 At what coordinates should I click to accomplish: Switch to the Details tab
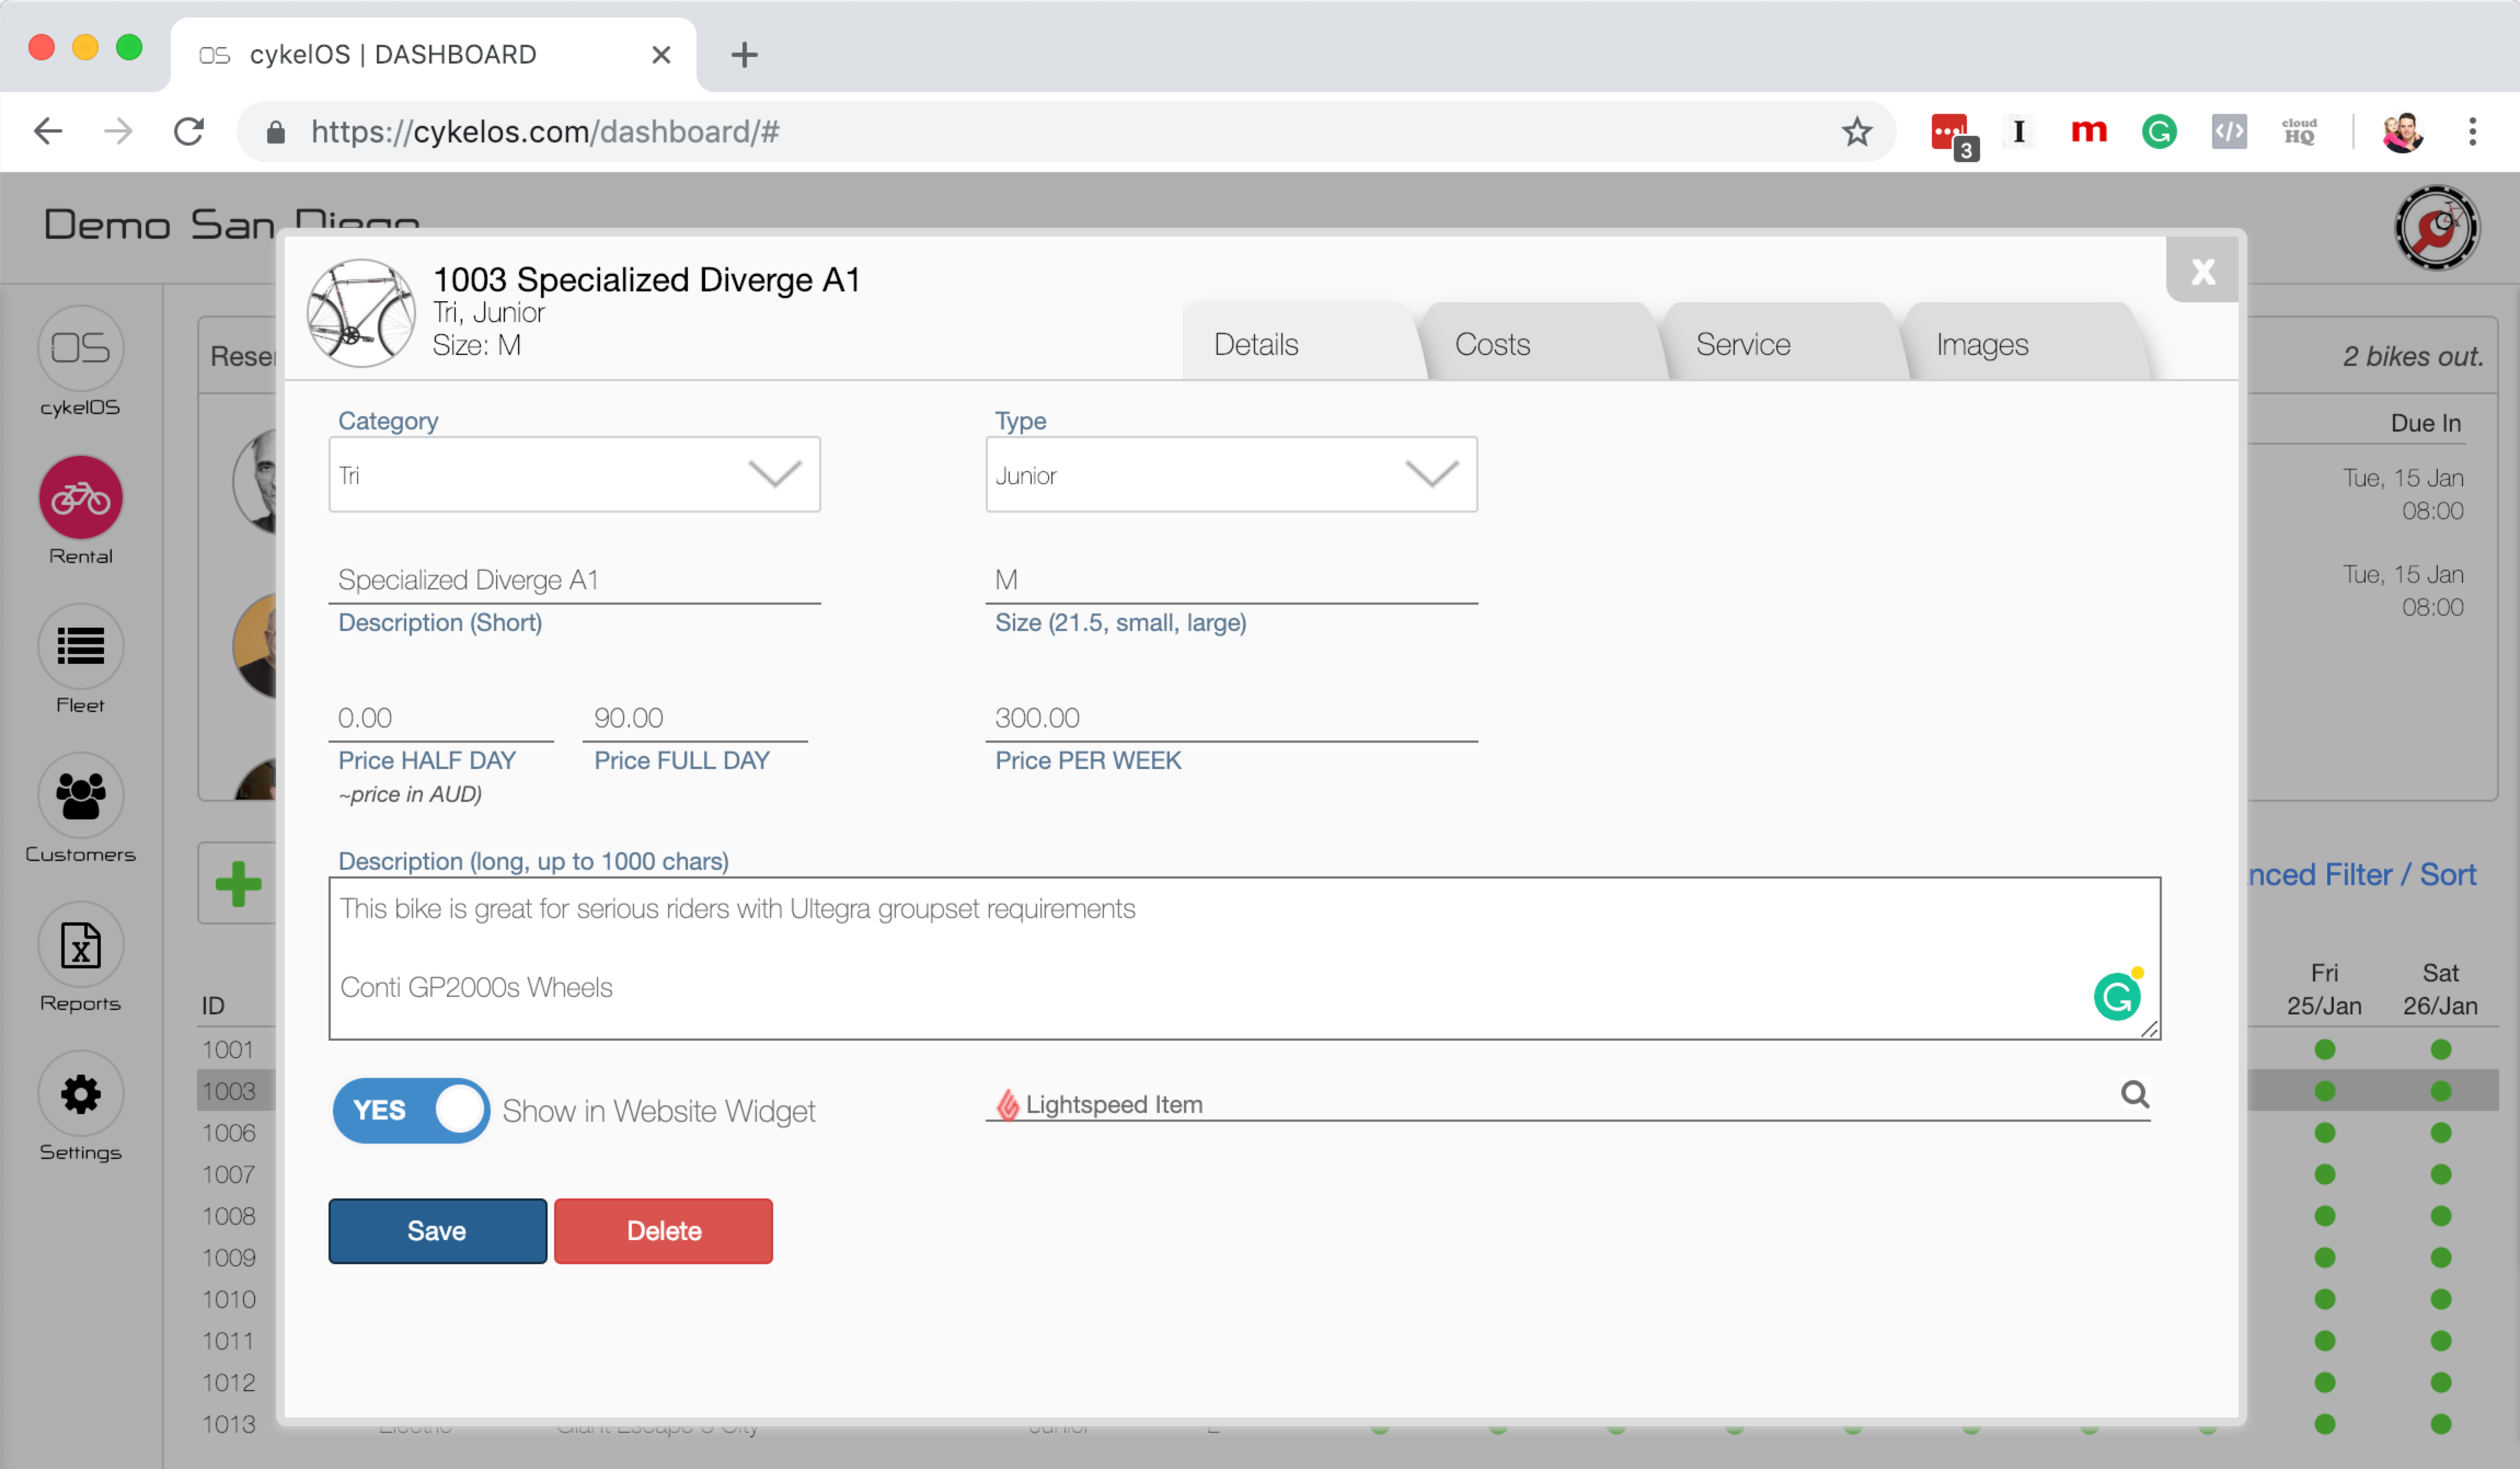(x=1256, y=344)
